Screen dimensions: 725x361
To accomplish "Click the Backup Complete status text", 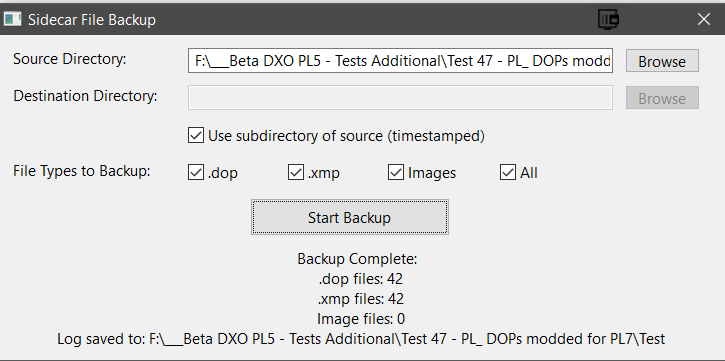I will 357,259.
